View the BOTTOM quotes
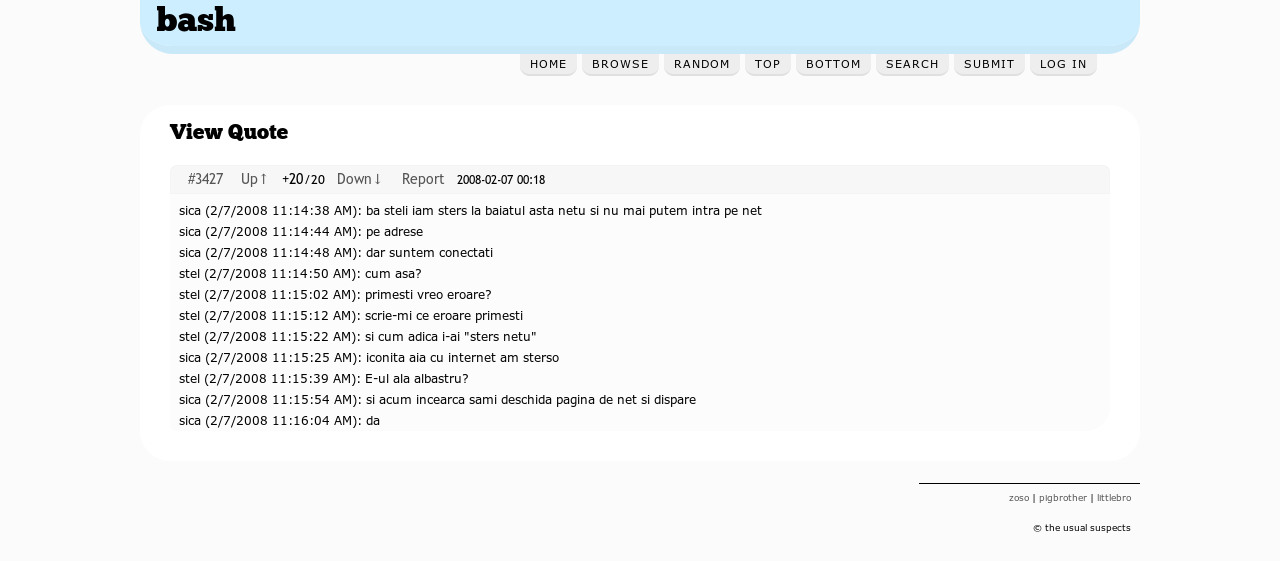Image resolution: width=1280 pixels, height=561 pixels. tap(833, 64)
